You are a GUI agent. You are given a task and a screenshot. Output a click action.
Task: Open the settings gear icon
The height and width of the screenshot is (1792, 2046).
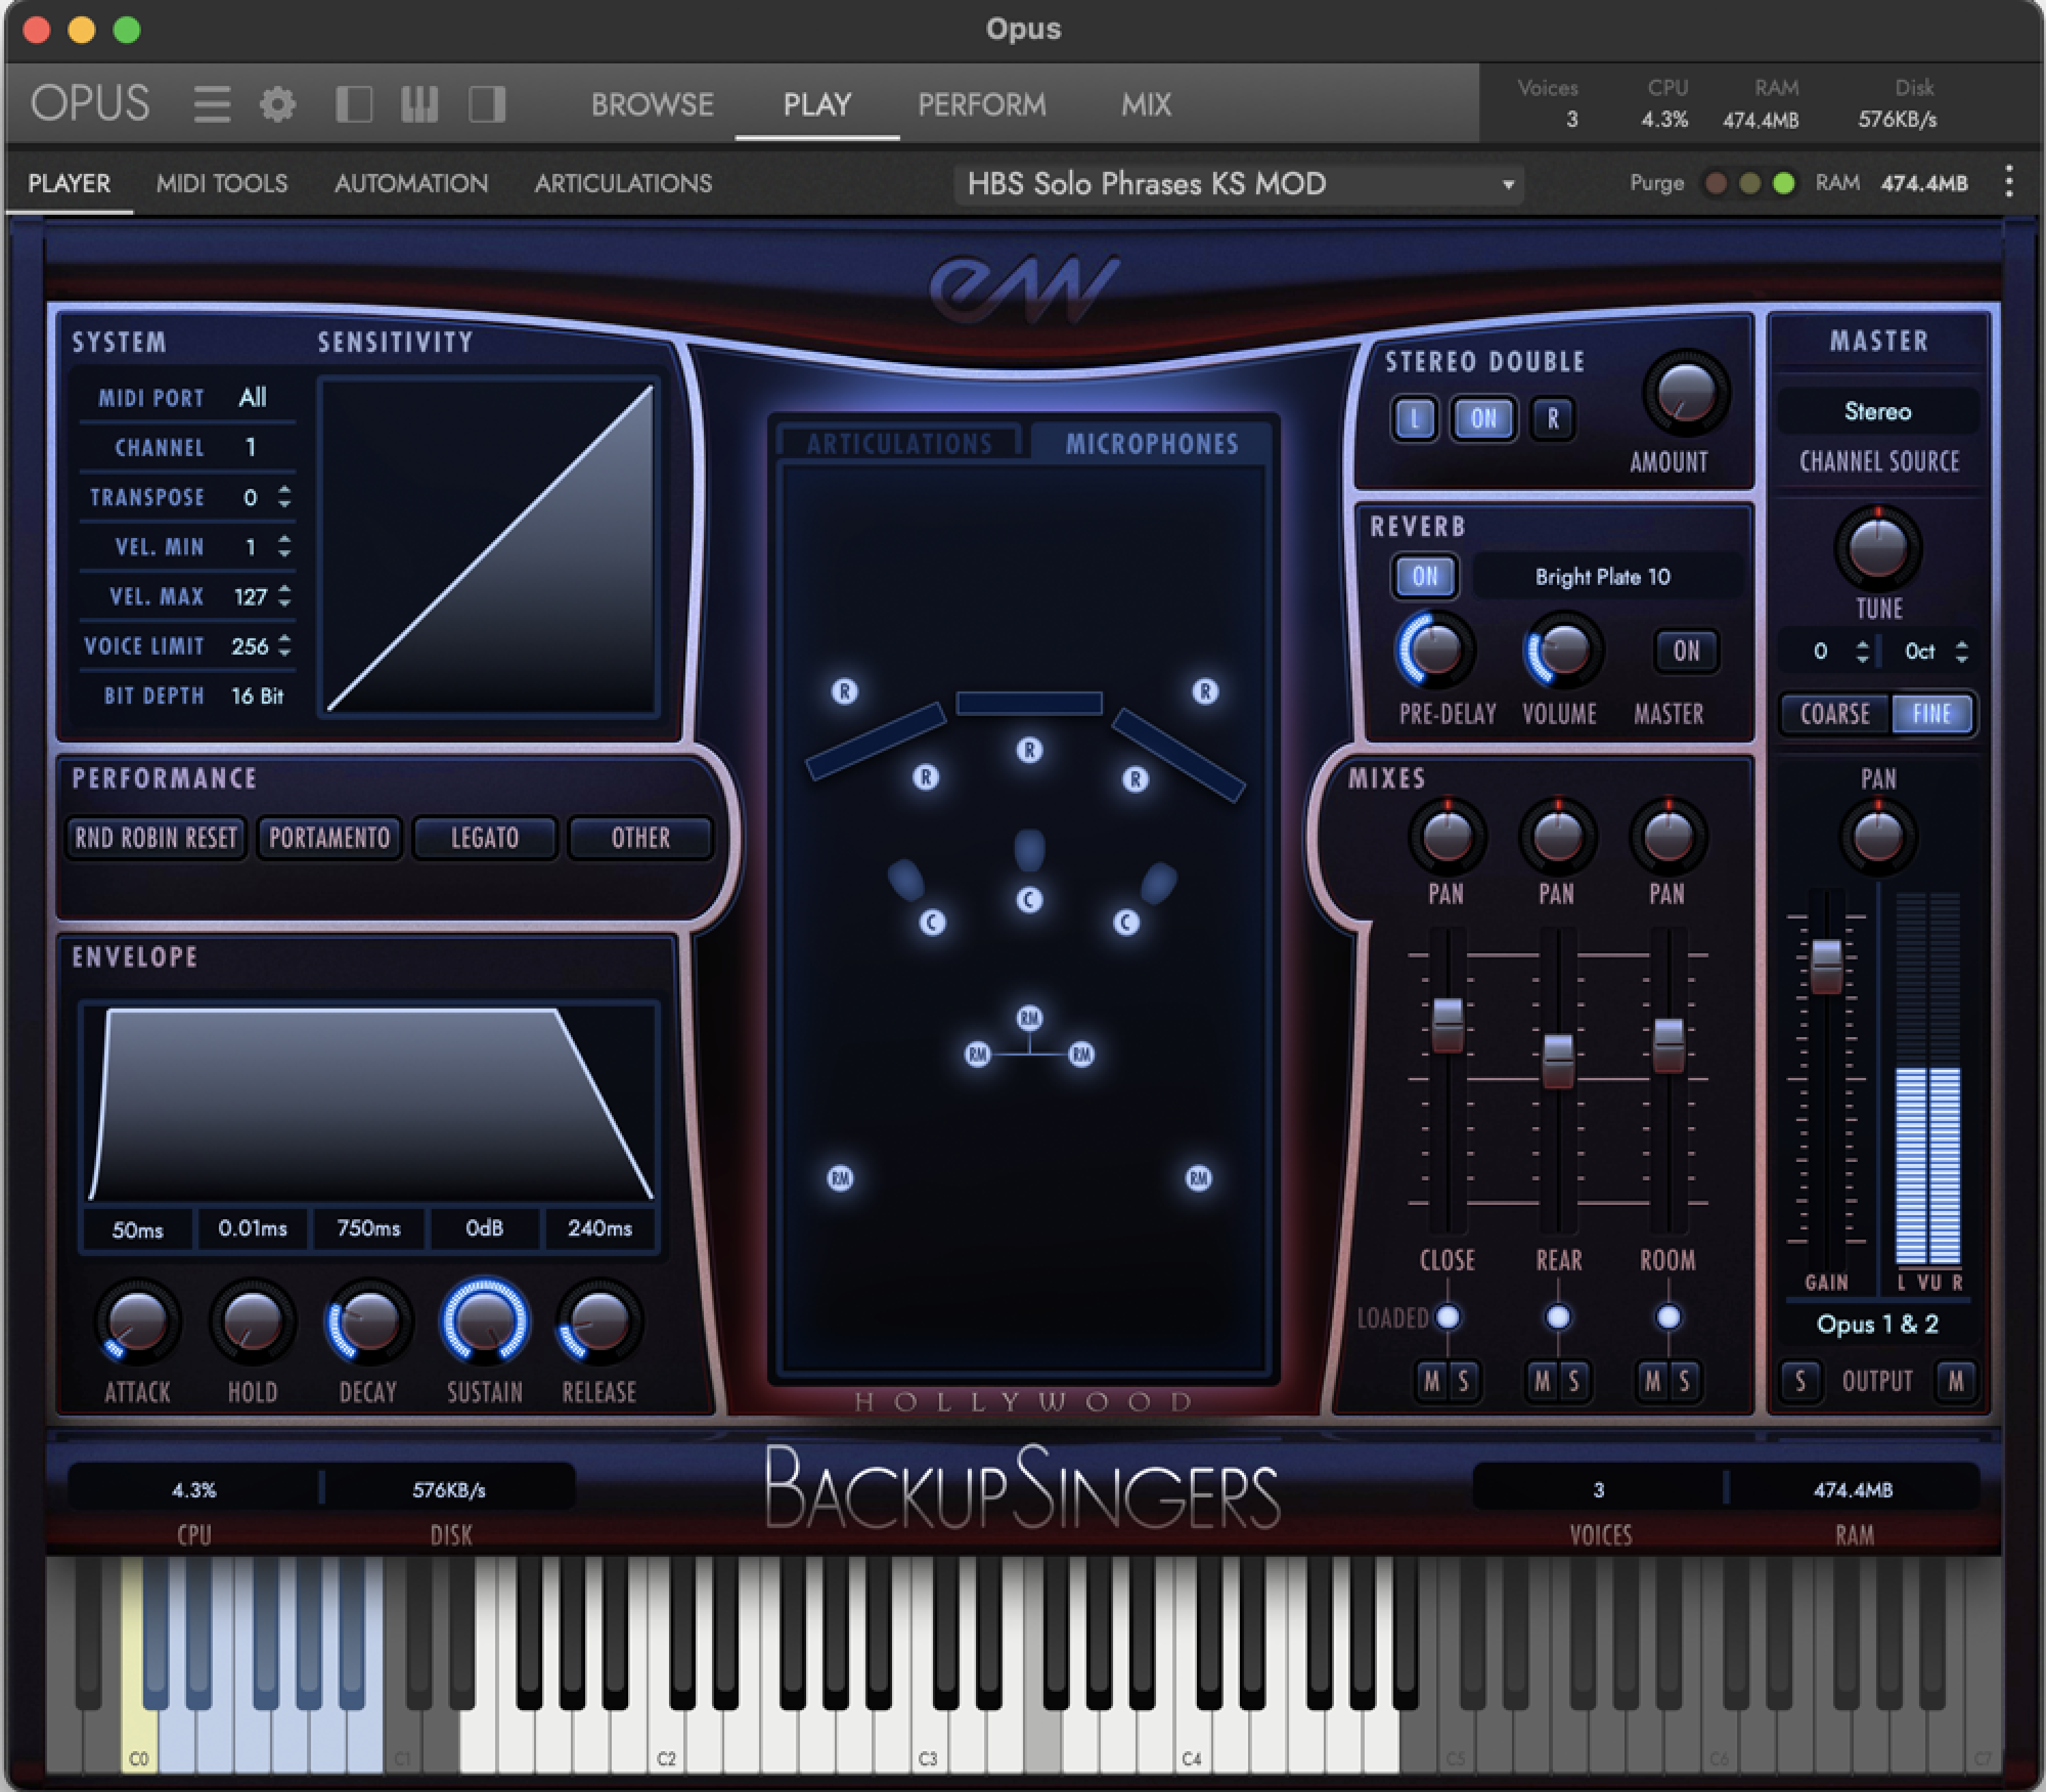point(278,103)
